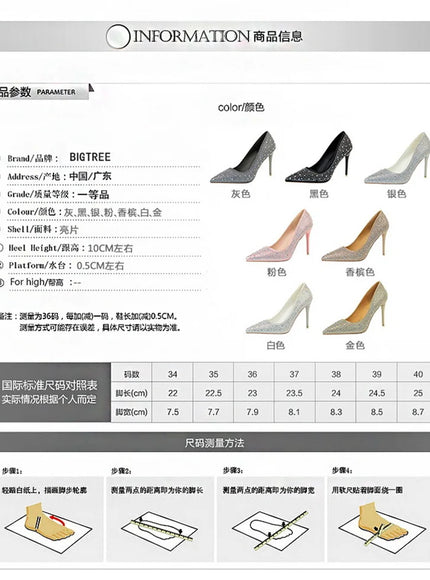Choose the silver (银色) high heel image

pos(397,158)
